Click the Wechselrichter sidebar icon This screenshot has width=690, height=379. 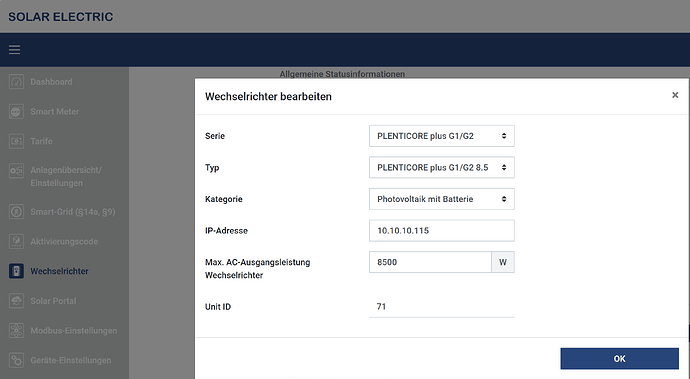pos(16,271)
